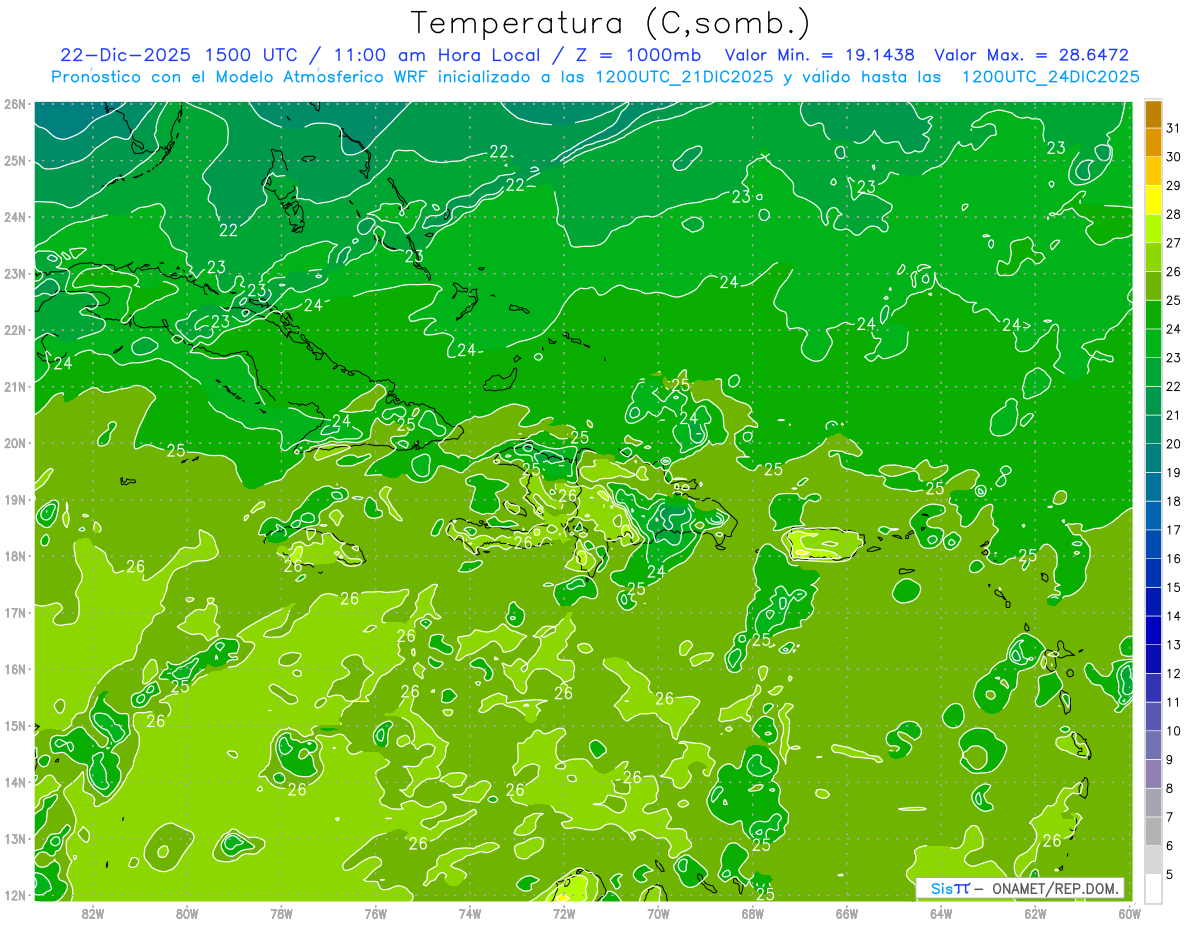Click the '24N' latitude axis label
The image size is (1200, 927).
pyautogui.click(x=15, y=217)
